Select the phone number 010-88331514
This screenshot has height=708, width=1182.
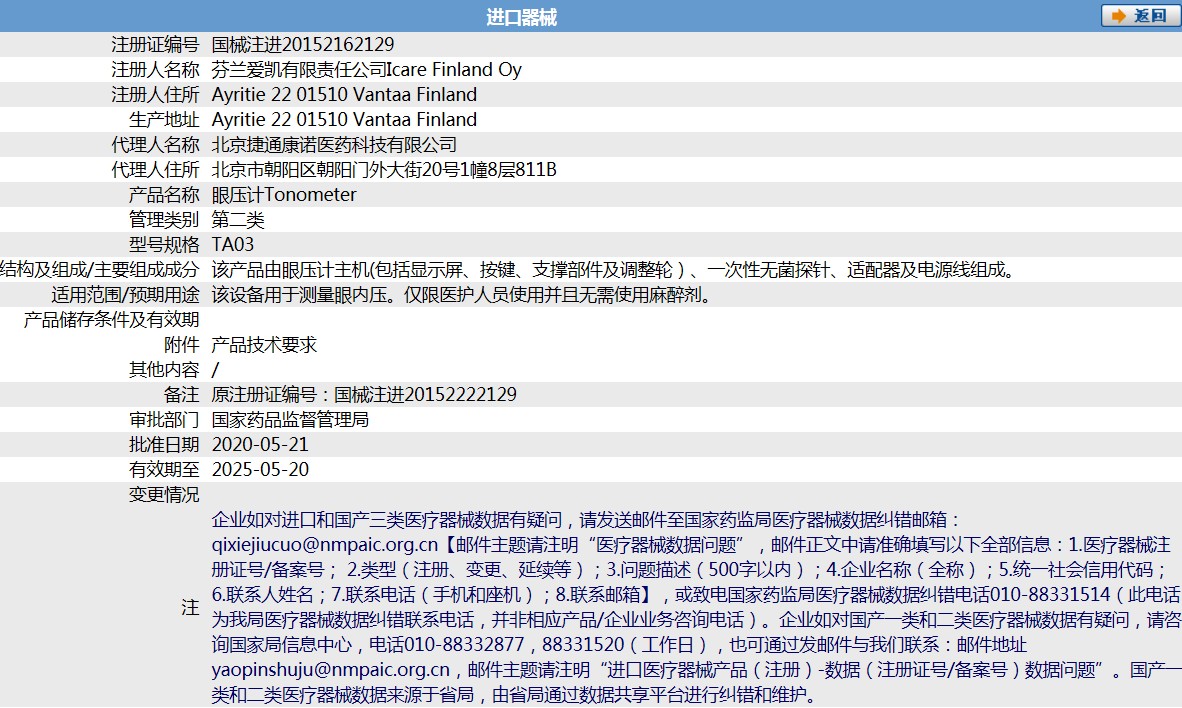click(x=1050, y=594)
